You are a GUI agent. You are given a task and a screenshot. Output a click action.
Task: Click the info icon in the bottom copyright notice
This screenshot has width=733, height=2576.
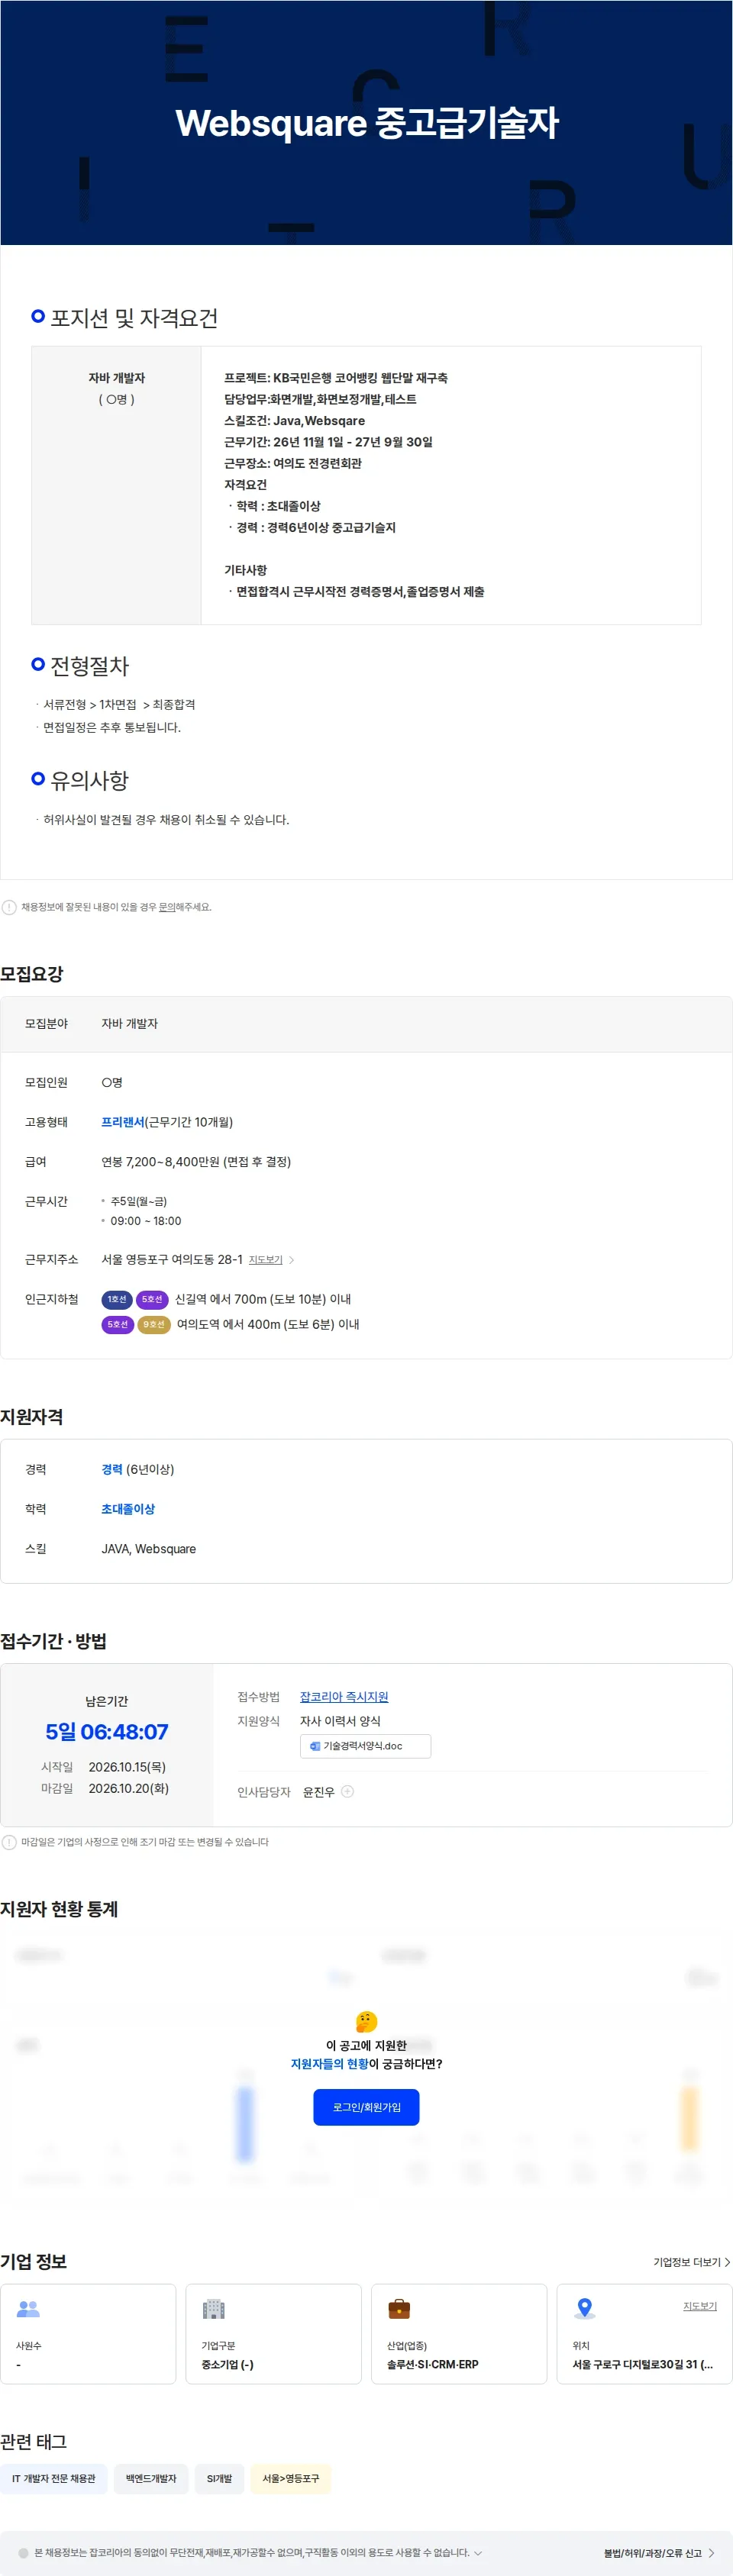(x=24, y=2553)
